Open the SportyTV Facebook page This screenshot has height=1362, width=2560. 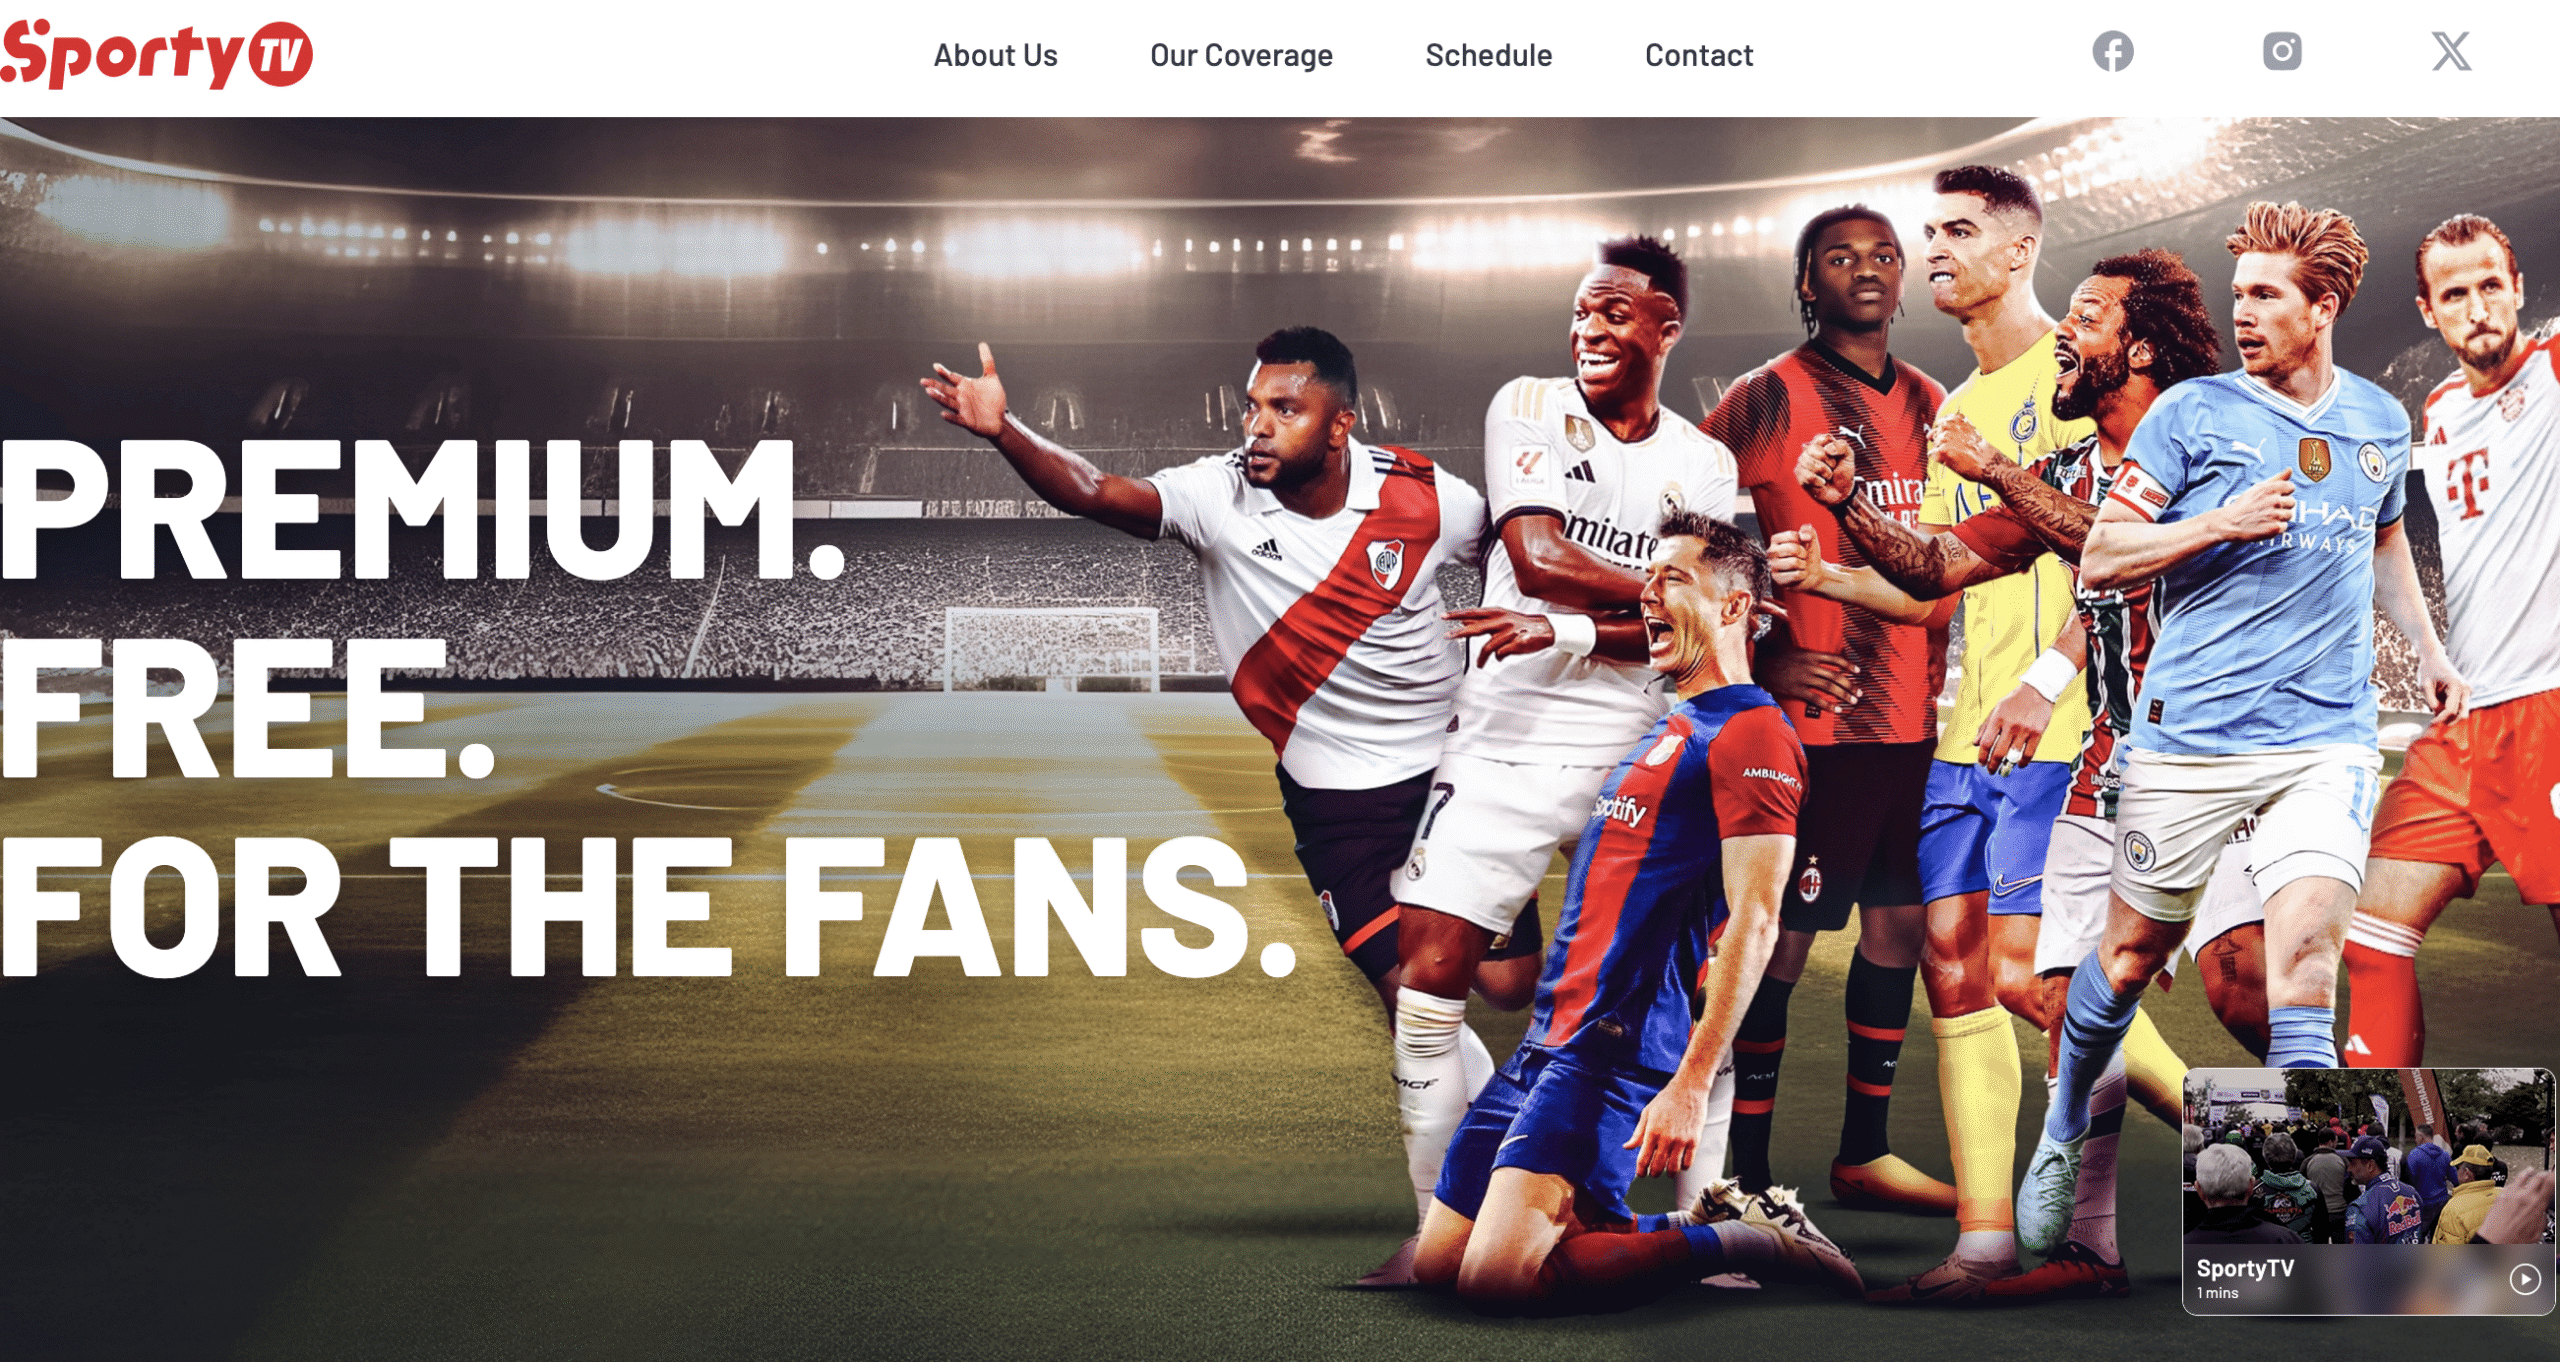tap(2113, 52)
